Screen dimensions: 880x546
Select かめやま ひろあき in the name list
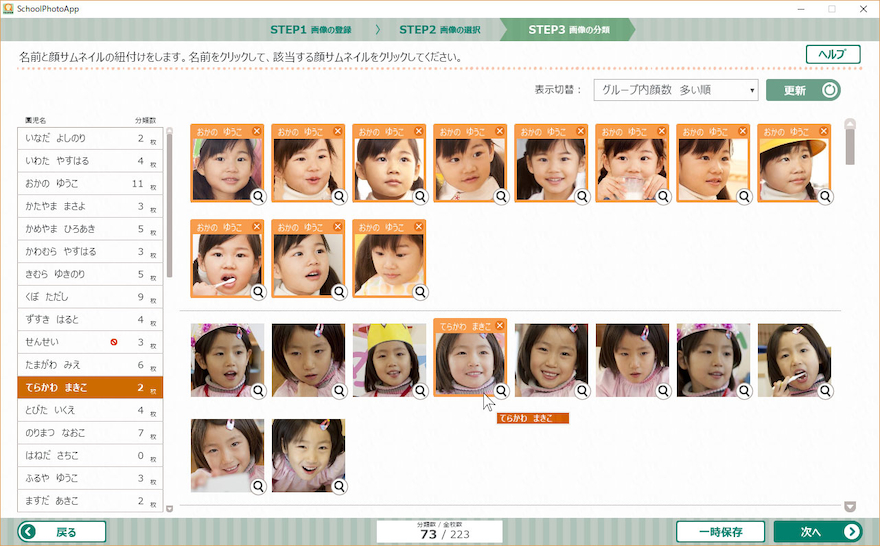[90, 229]
